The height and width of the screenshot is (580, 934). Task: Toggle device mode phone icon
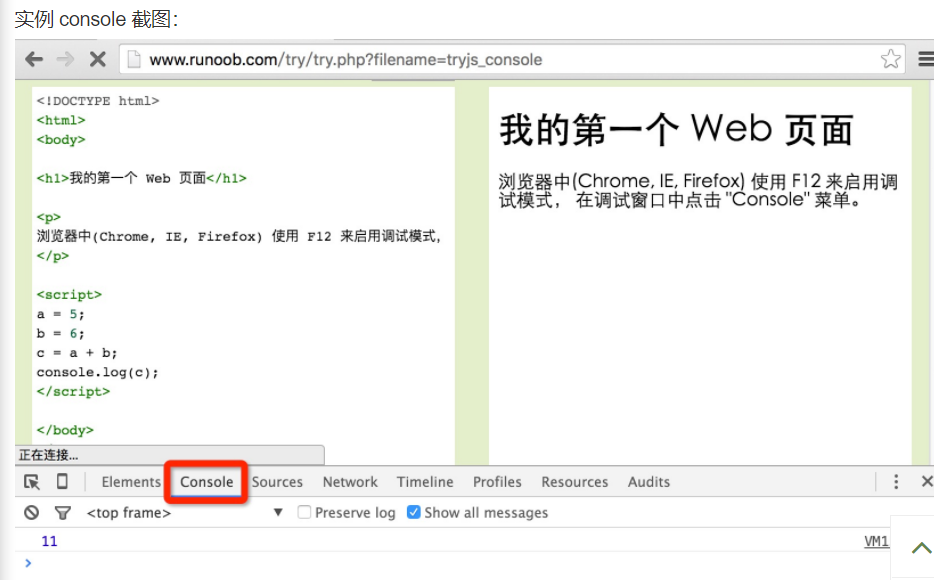(62, 481)
